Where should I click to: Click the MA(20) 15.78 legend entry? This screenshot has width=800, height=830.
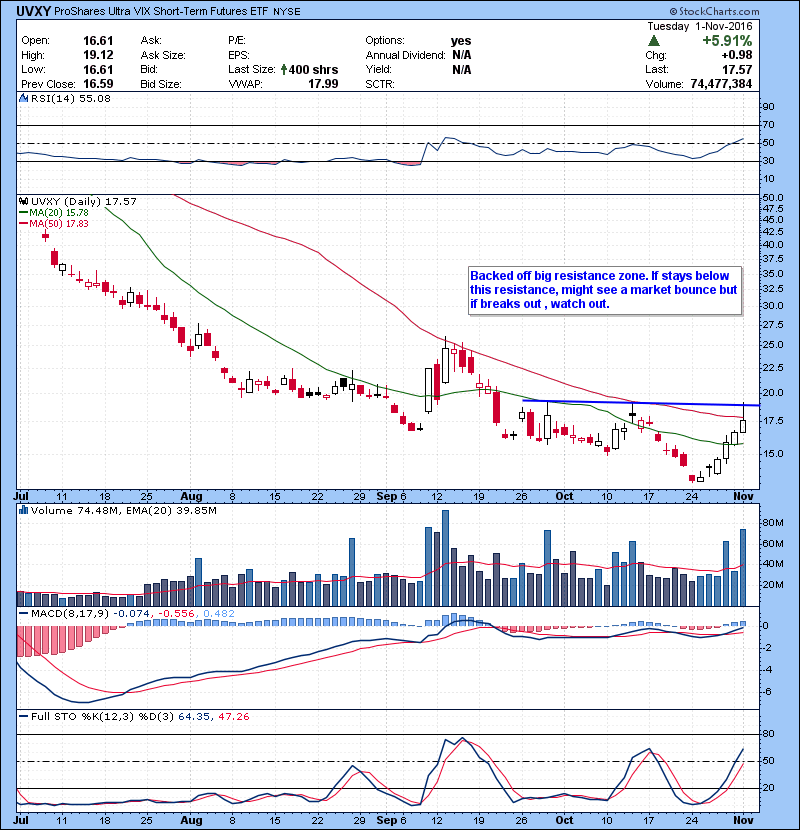click(54, 212)
